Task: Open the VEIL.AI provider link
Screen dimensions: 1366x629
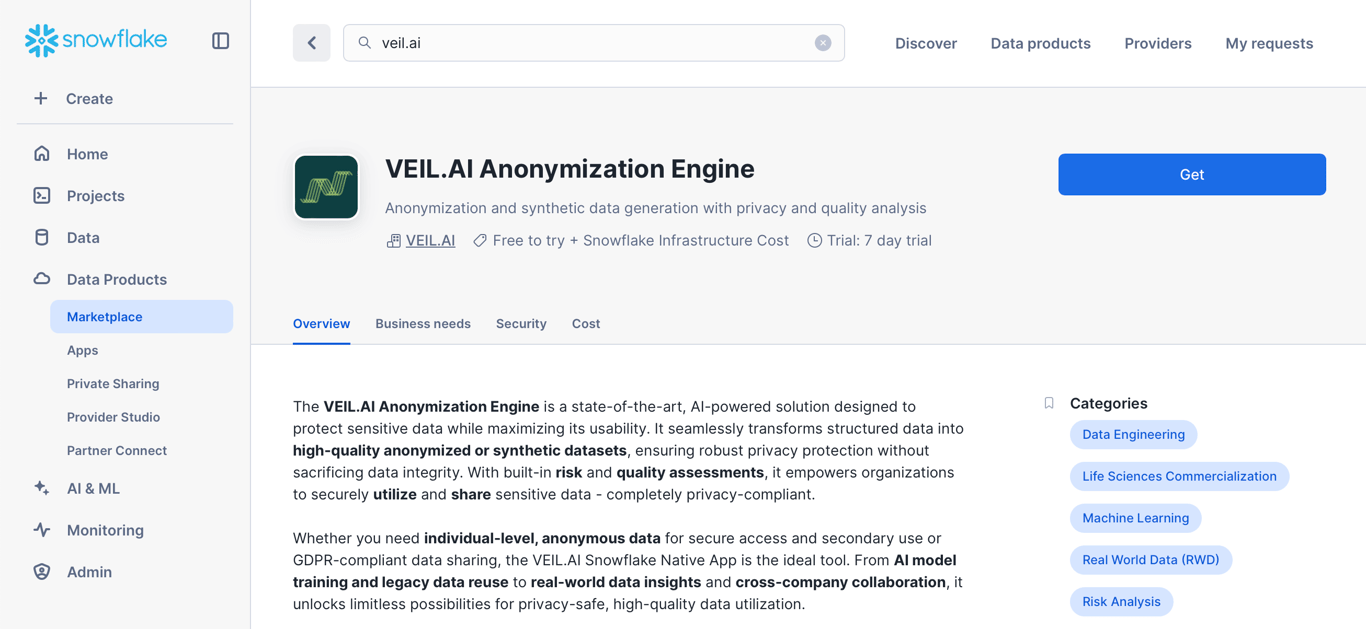Action: [x=430, y=241]
